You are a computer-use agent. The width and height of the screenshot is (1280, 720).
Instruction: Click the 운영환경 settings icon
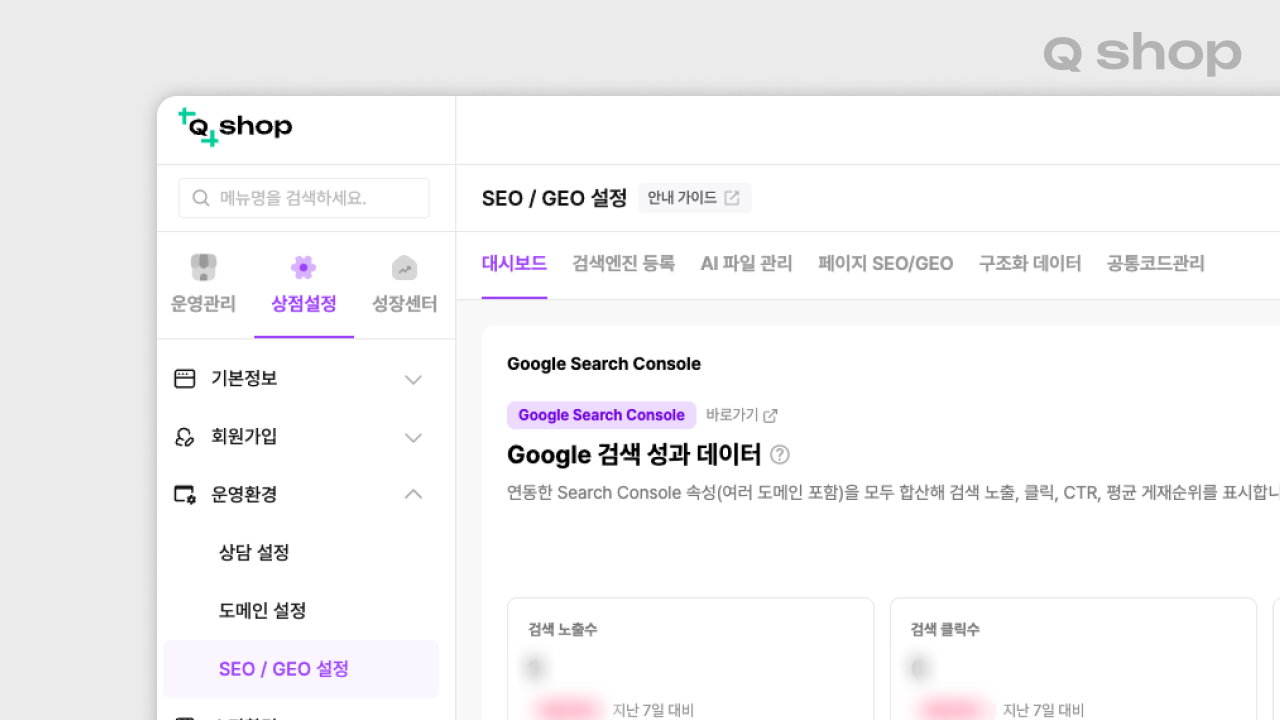pos(185,494)
